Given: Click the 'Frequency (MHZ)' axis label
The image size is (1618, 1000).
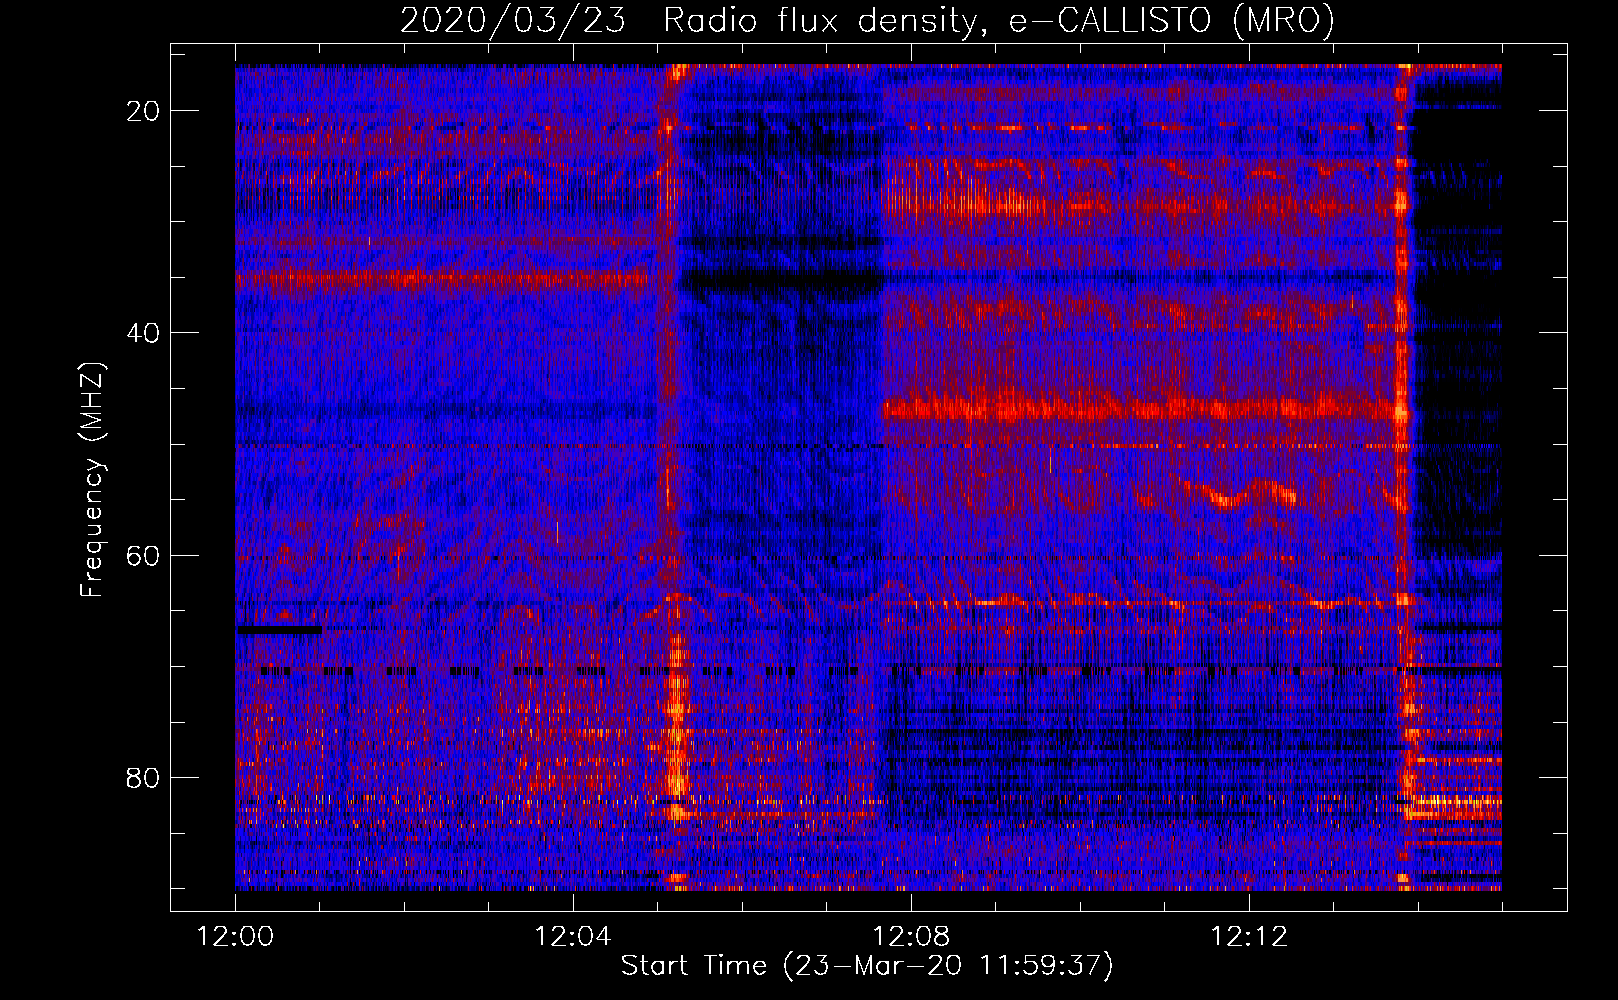Looking at the screenshot, I should click(x=92, y=480).
